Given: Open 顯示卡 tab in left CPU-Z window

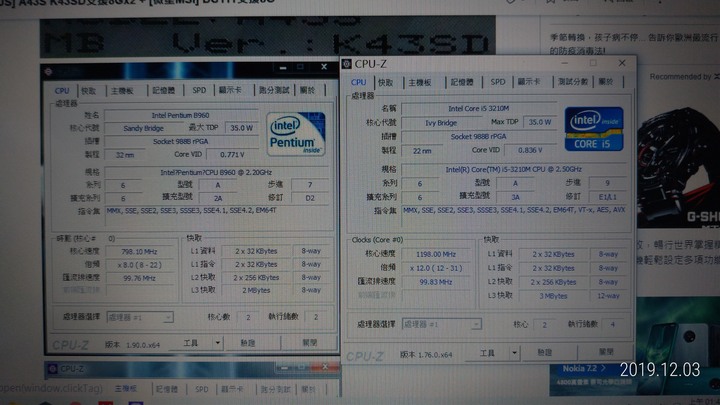Looking at the screenshot, I should [230, 90].
